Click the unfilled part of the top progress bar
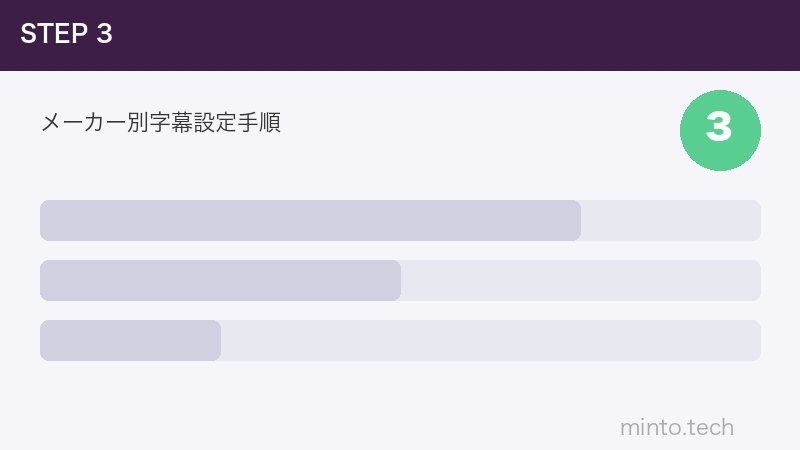The image size is (800, 450). [x=670, y=220]
